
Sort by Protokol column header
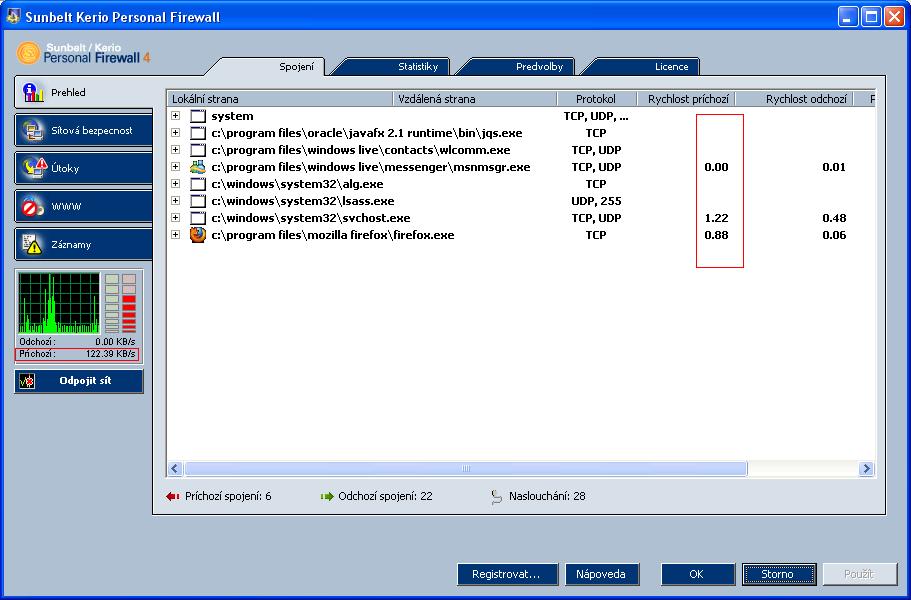pyautogui.click(x=597, y=99)
